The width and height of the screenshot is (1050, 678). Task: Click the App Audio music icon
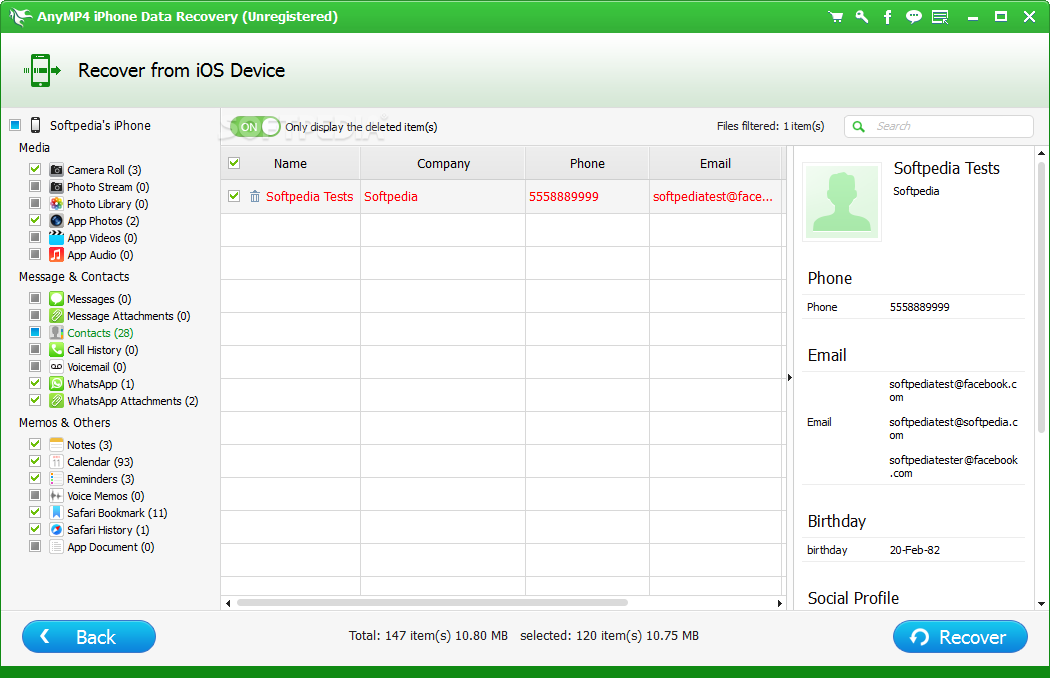(x=56, y=255)
